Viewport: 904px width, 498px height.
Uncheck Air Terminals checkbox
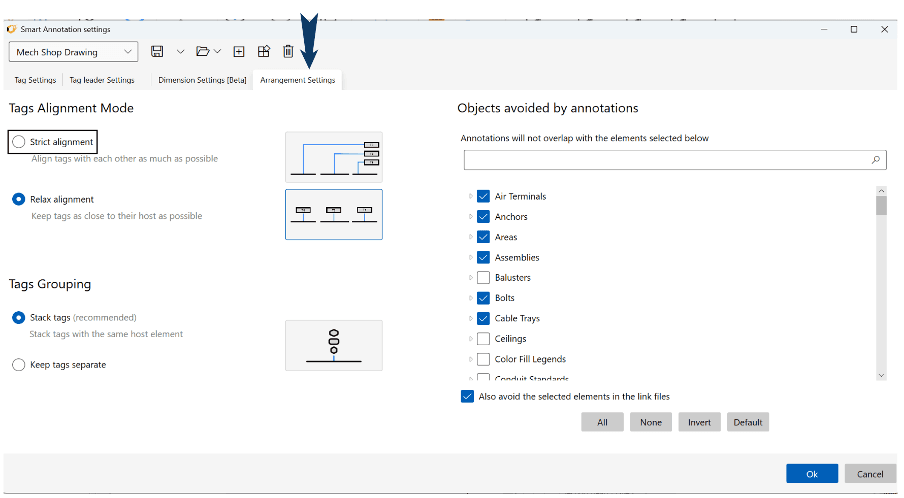tap(483, 197)
